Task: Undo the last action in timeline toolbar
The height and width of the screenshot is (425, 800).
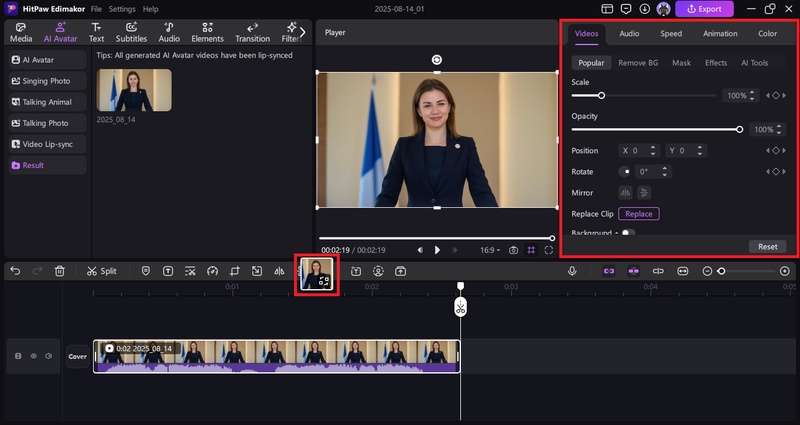Action: (x=15, y=271)
